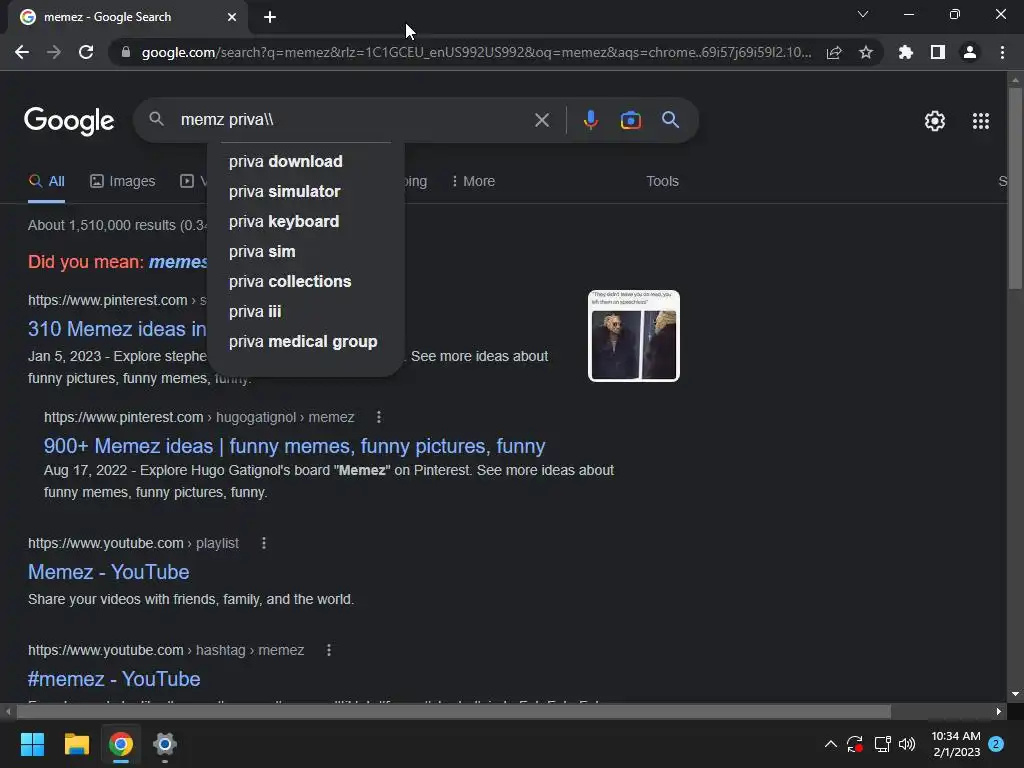Open Settings from the taskbar
This screenshot has width=1024, height=768.
click(165, 744)
